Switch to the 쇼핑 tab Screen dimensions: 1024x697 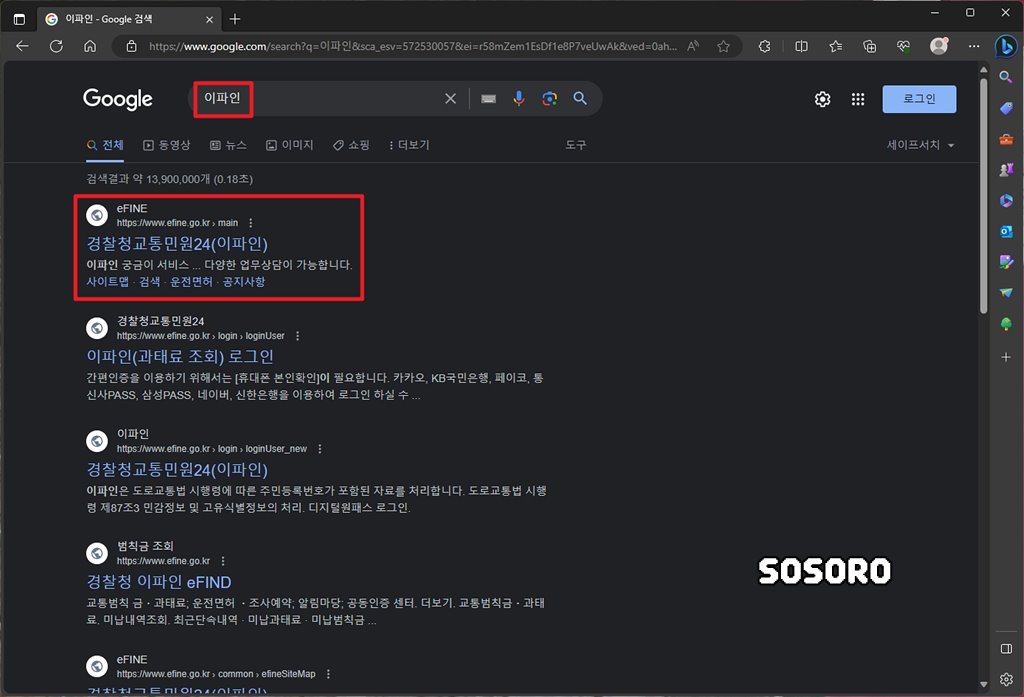pos(351,145)
